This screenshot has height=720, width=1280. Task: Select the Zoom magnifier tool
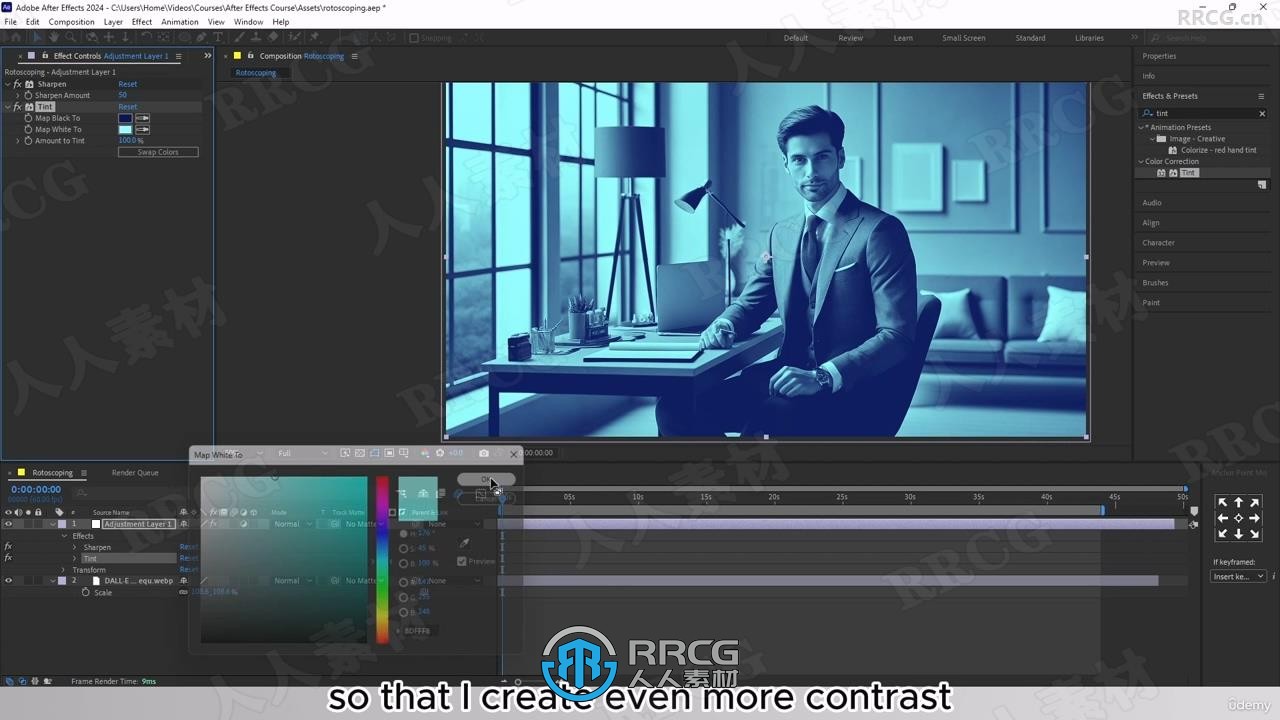(x=70, y=38)
